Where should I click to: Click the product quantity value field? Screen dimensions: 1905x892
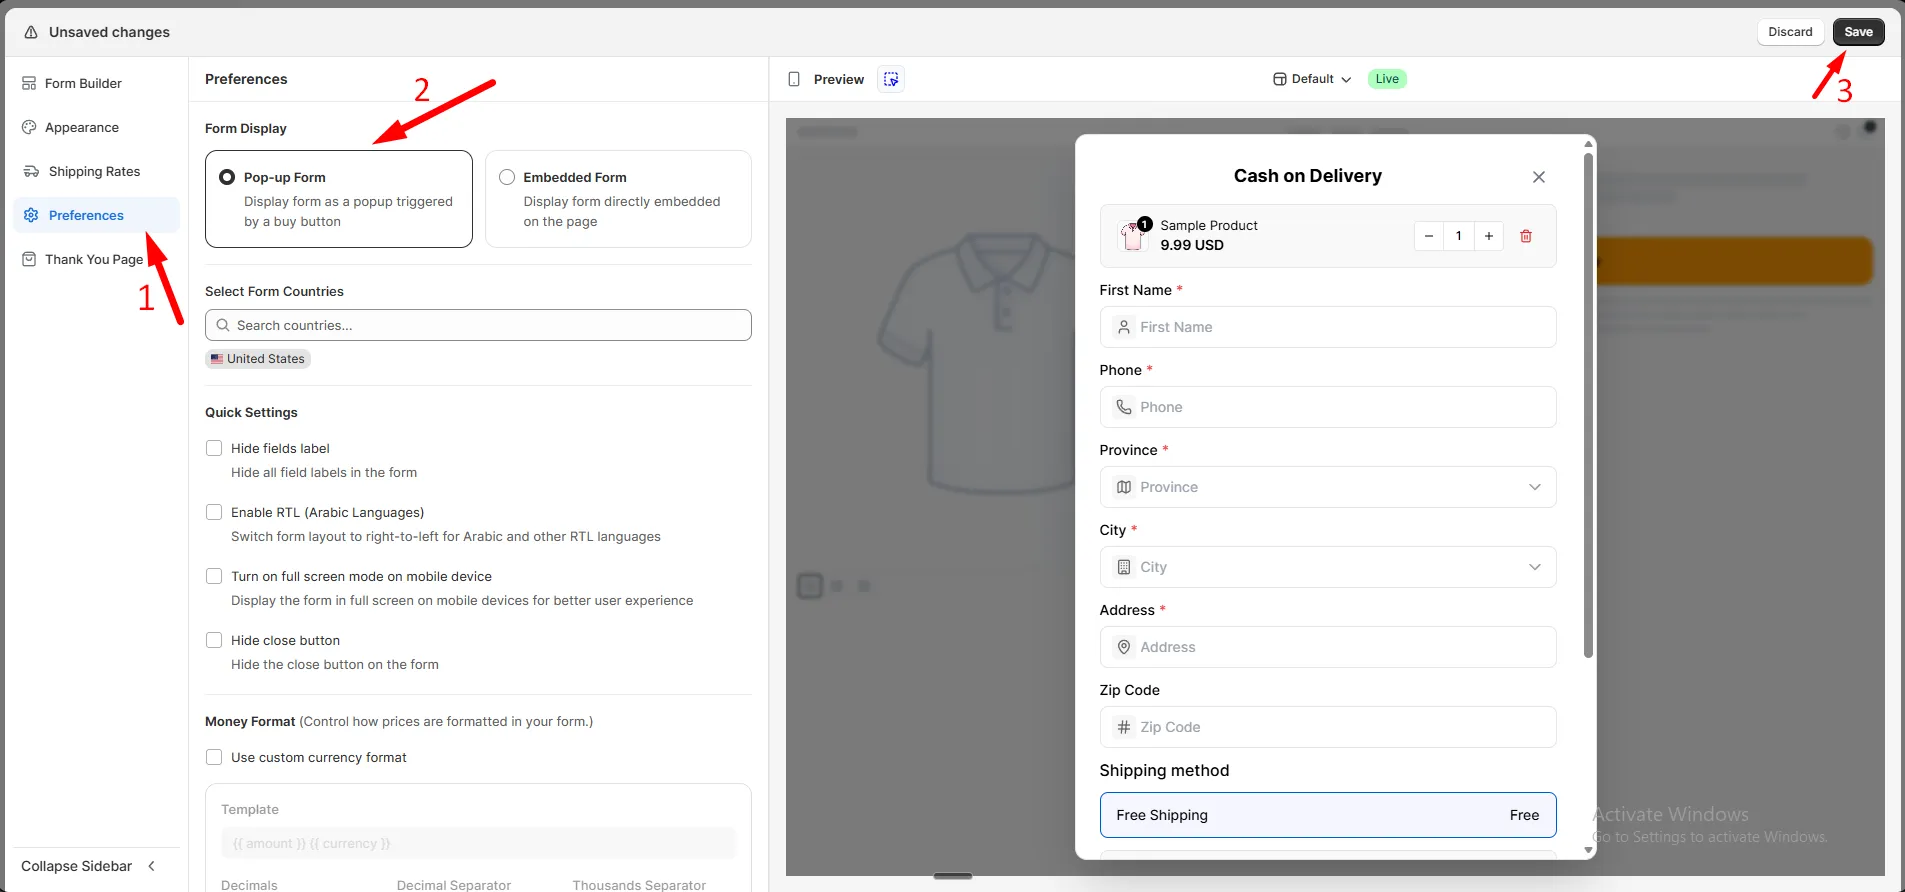[x=1459, y=236]
